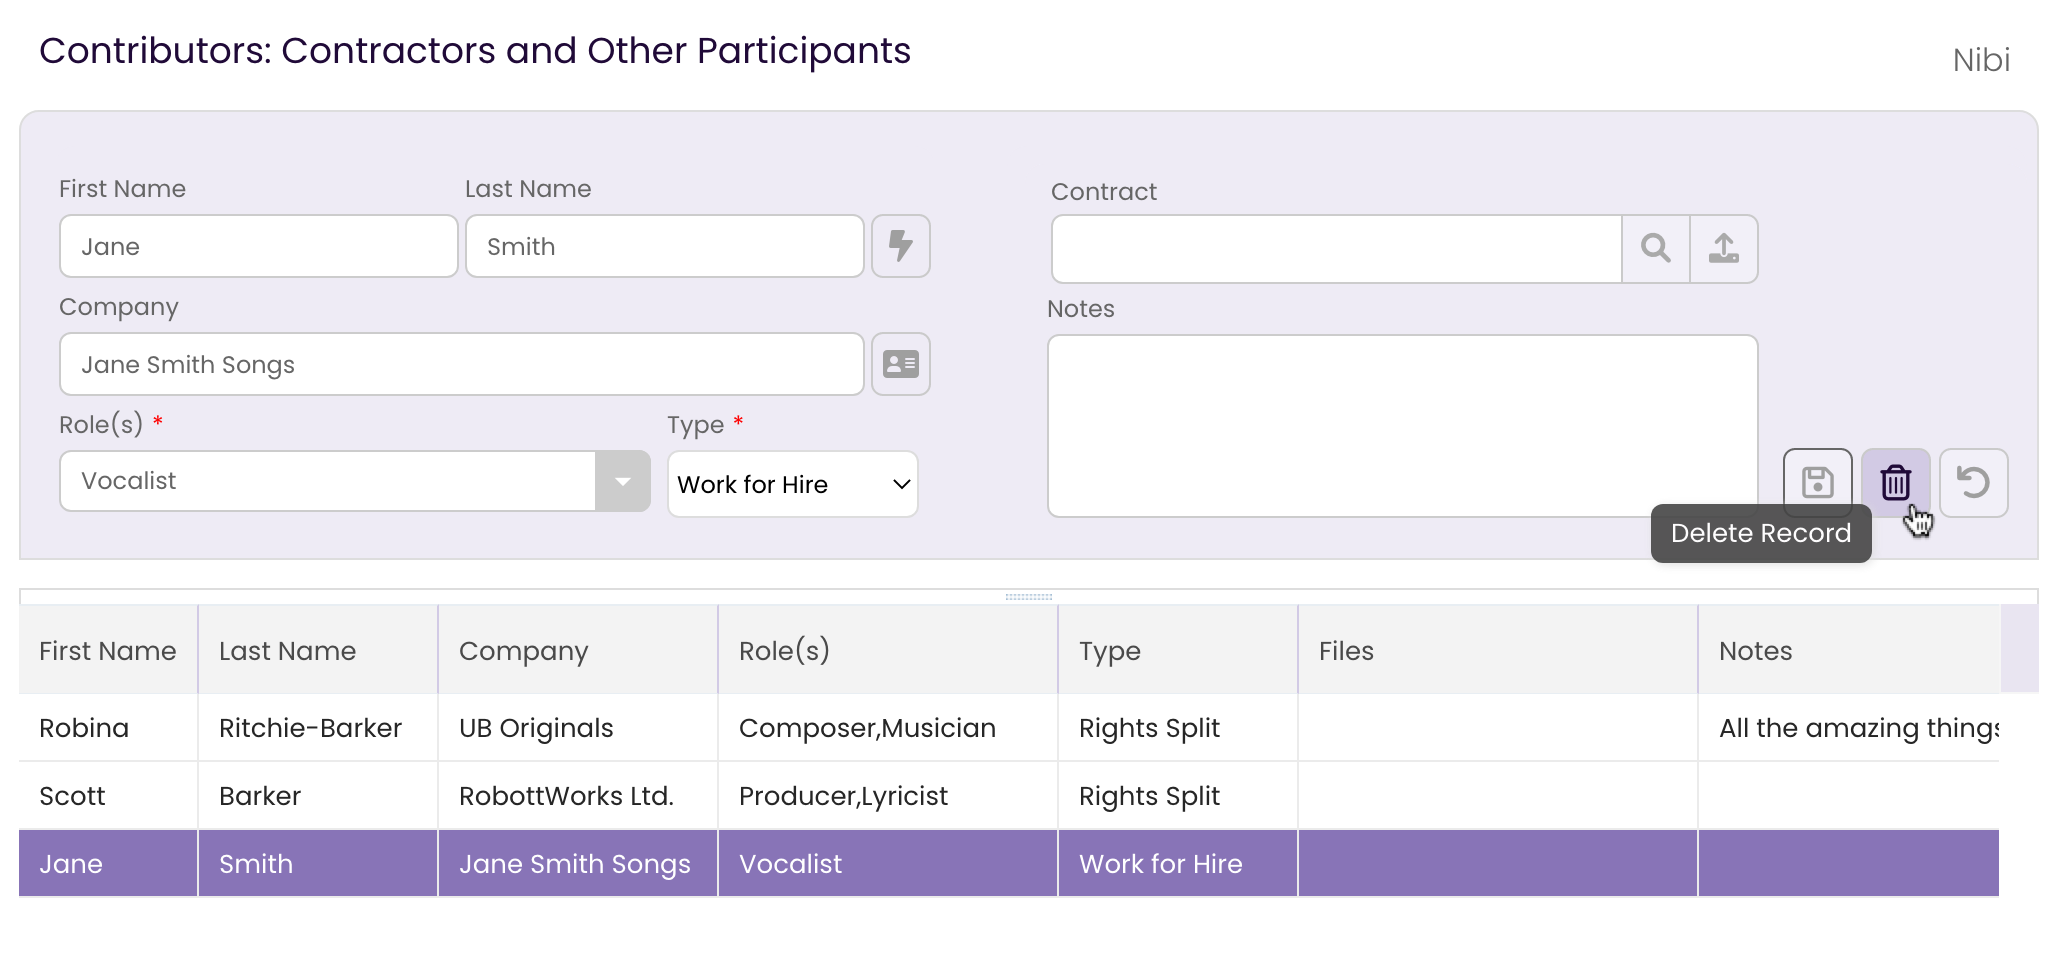Search contracts with the magnifier icon
Viewport: 2062px width, 959px height.
click(x=1656, y=248)
